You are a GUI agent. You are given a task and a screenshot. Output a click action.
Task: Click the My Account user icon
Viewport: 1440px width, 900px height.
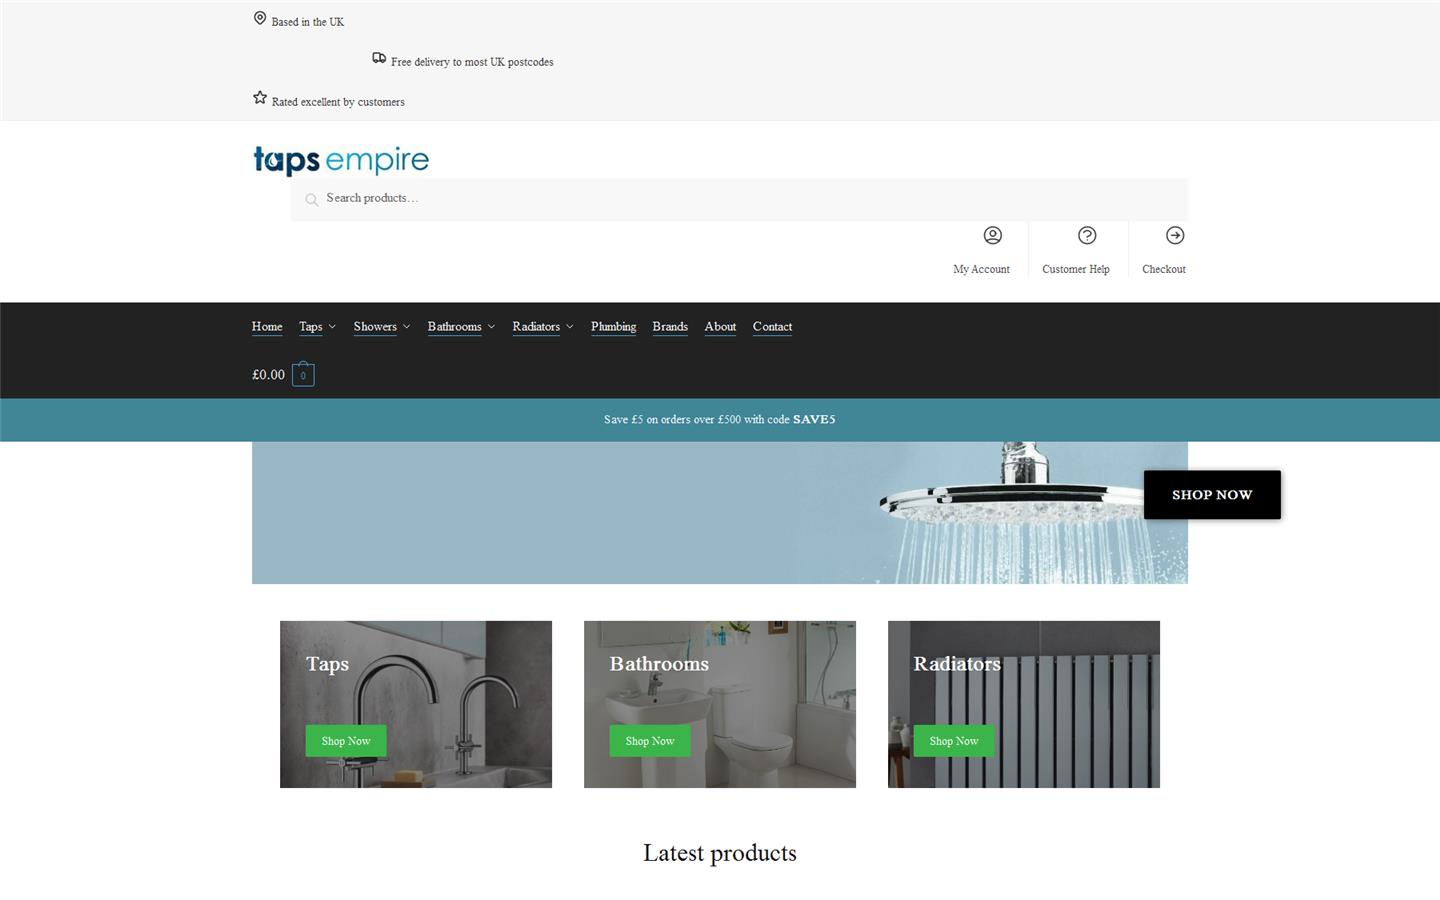click(x=992, y=235)
